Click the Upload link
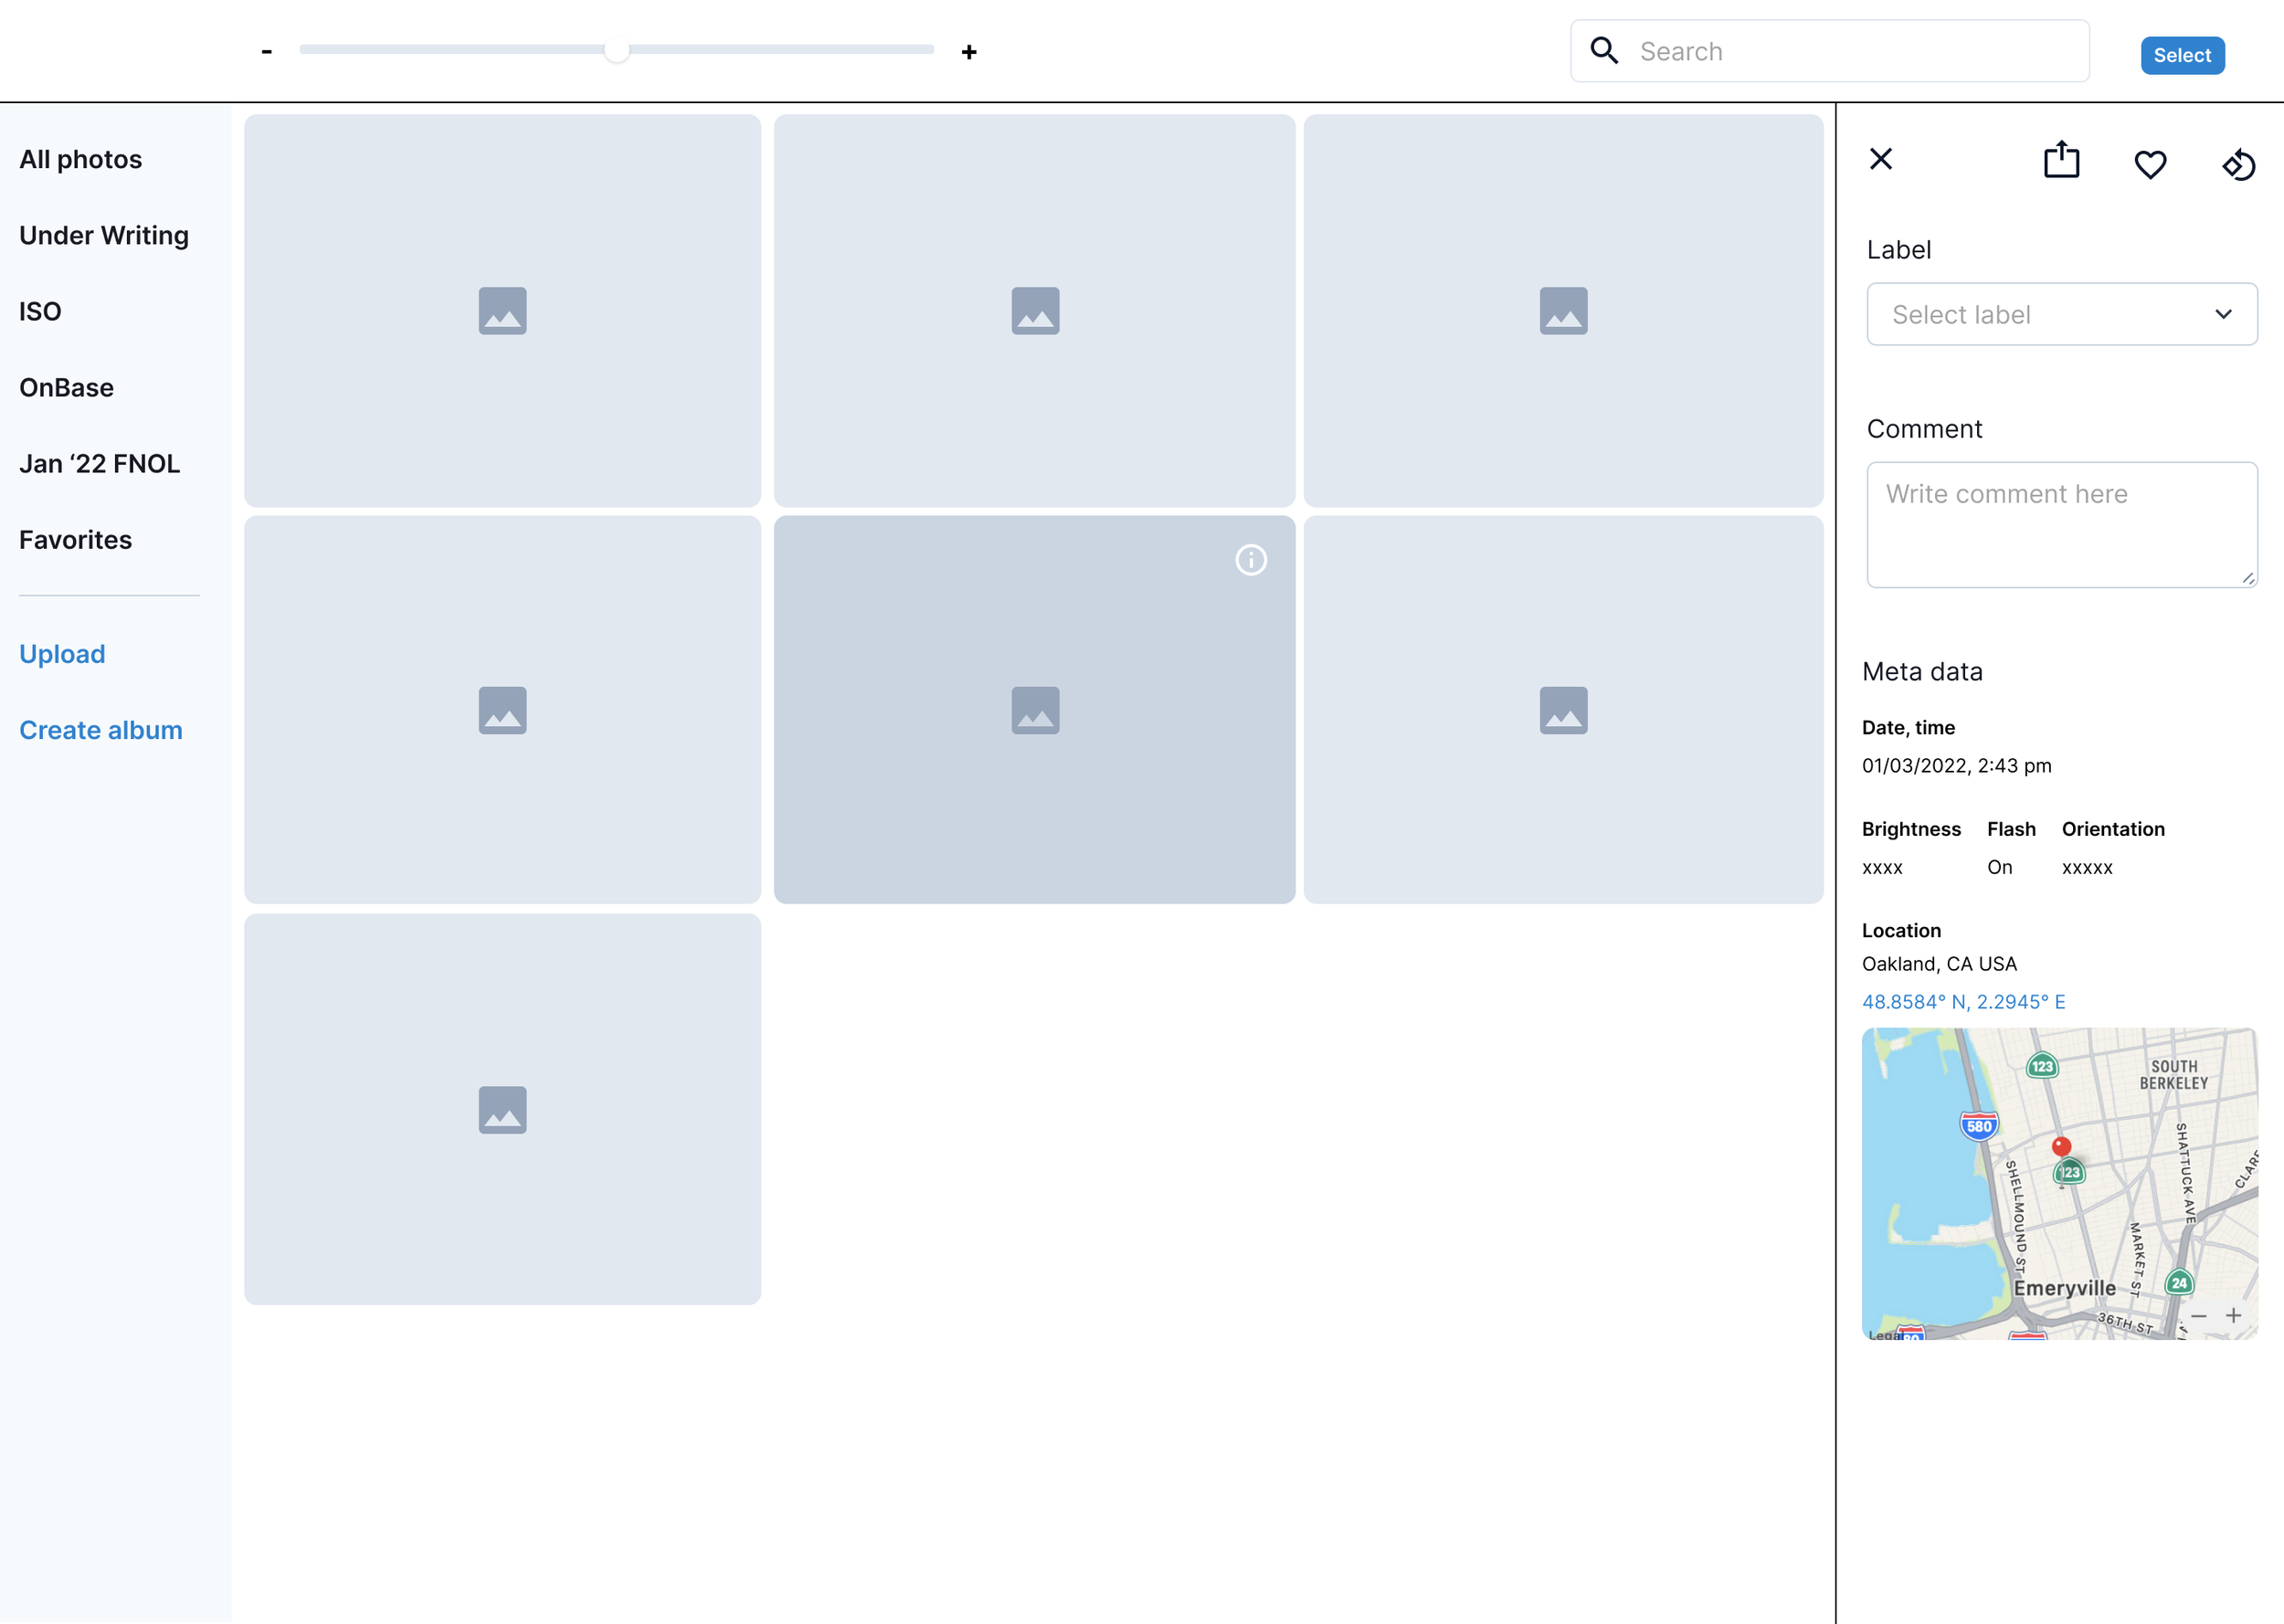This screenshot has height=1624, width=2284. pyautogui.click(x=62, y=654)
